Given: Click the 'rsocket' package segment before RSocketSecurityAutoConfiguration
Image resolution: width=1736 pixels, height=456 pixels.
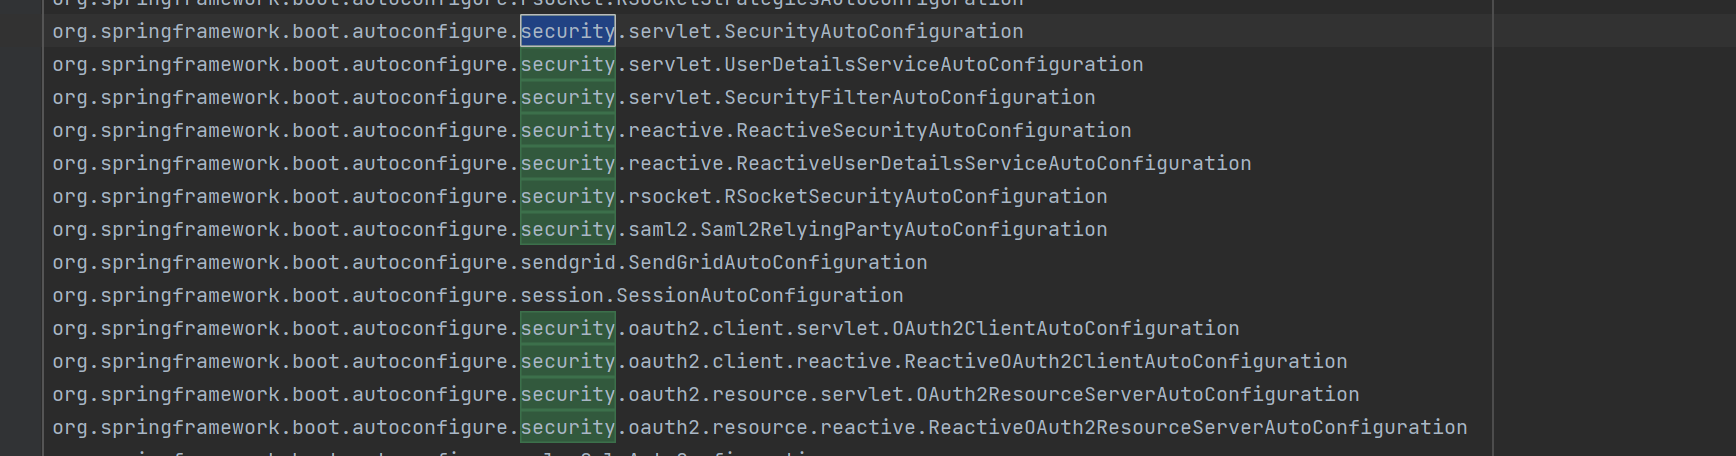Looking at the screenshot, I should pyautogui.click(x=670, y=197).
